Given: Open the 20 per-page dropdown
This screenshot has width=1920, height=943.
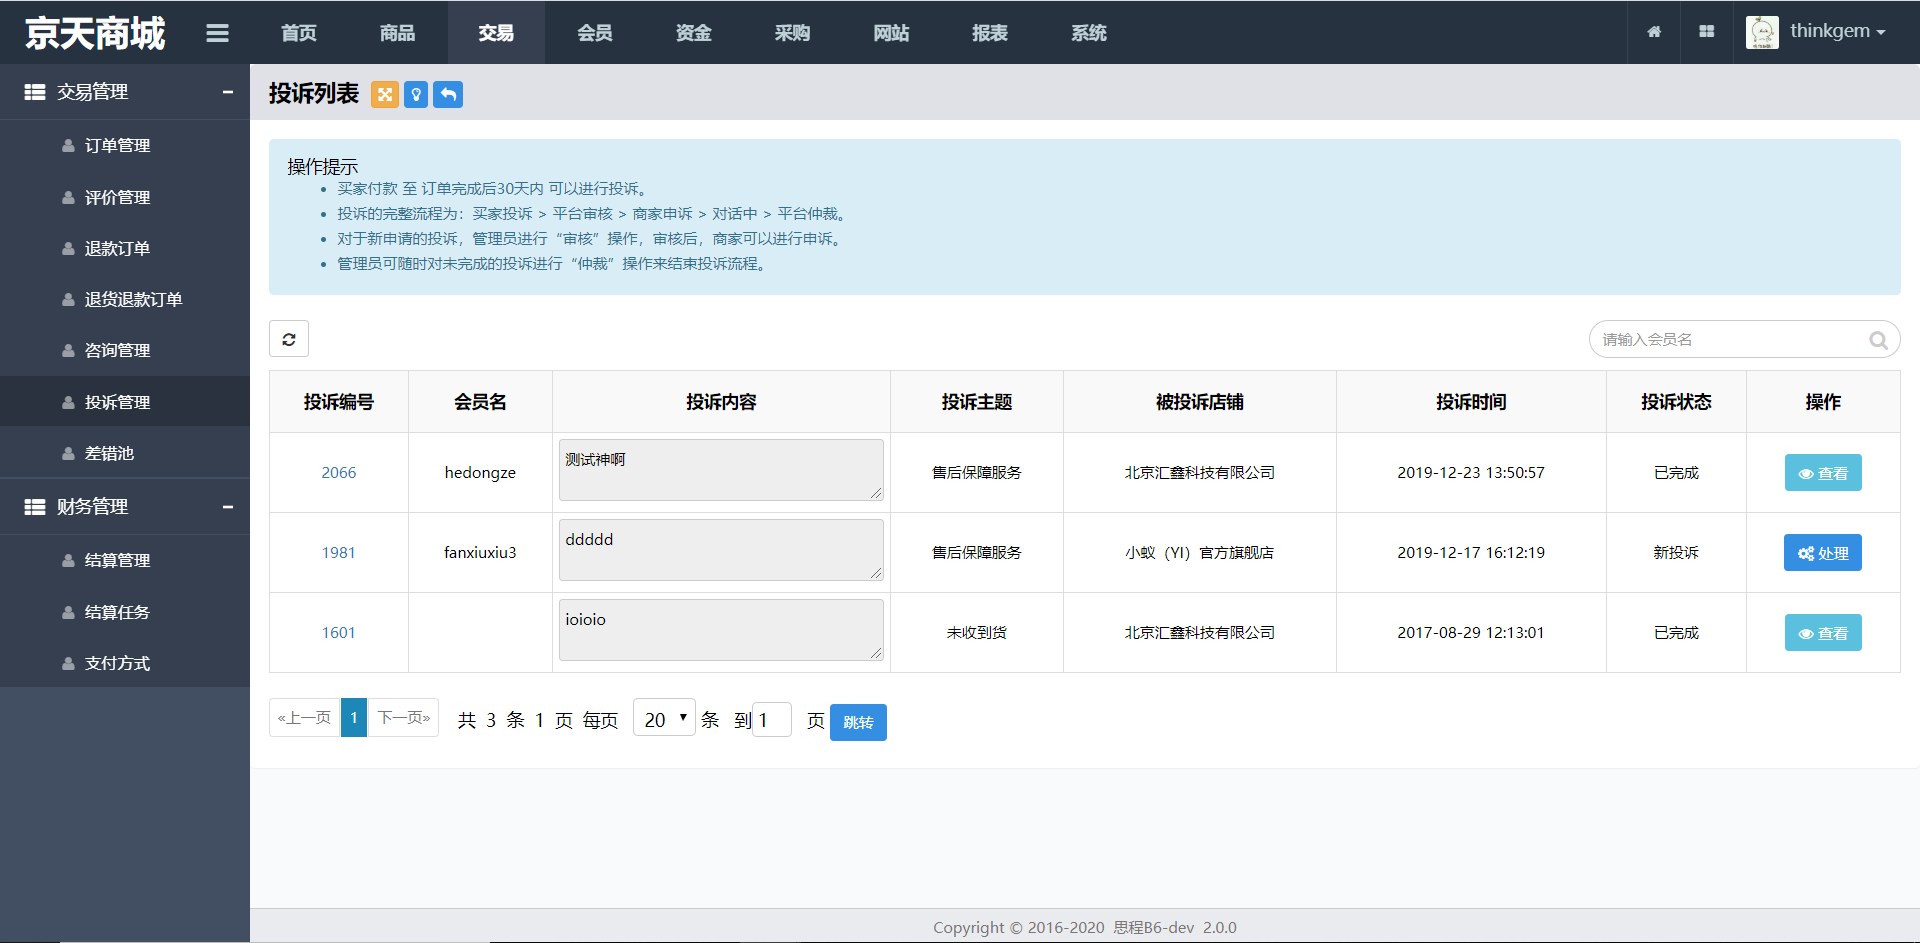Looking at the screenshot, I should pos(664,719).
